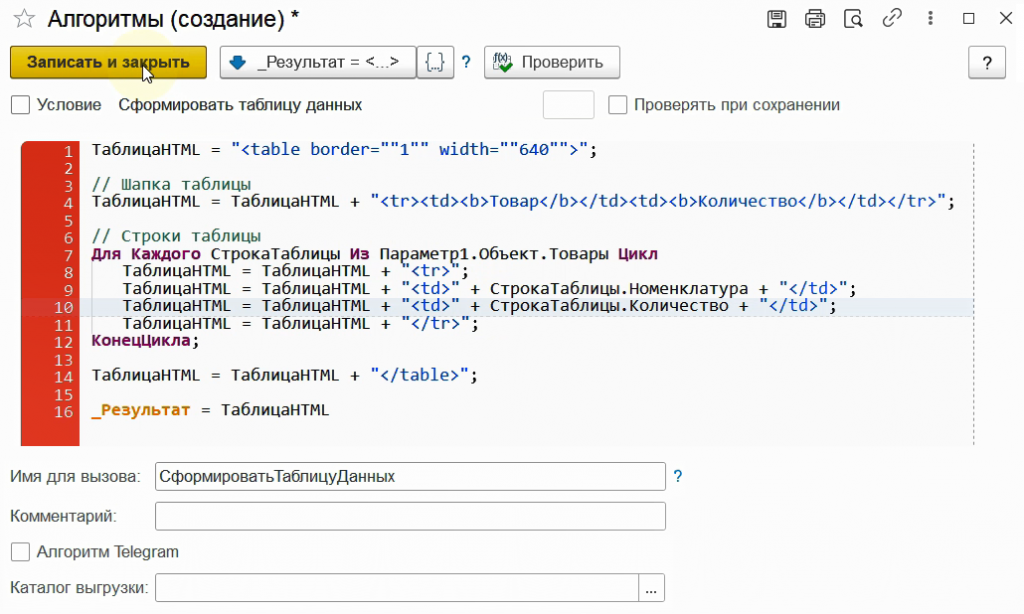Click the curly braces {...} button

pos(435,62)
